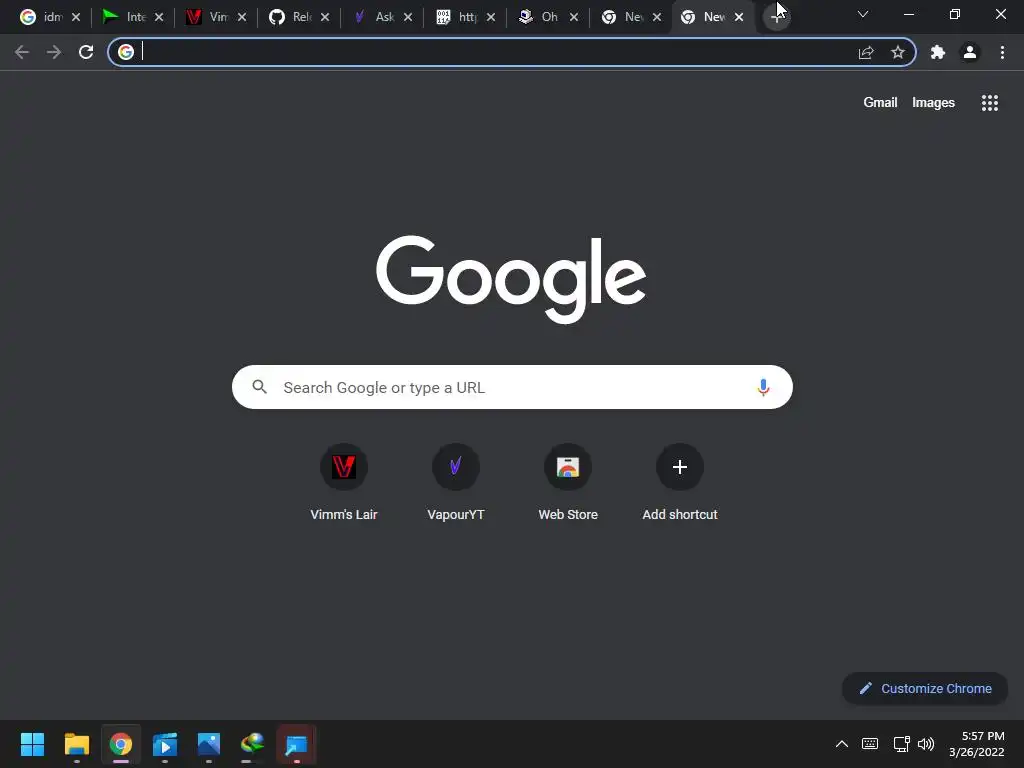Open Internet Download Manager taskbar icon
This screenshot has height=768, width=1024.
tap(253, 743)
